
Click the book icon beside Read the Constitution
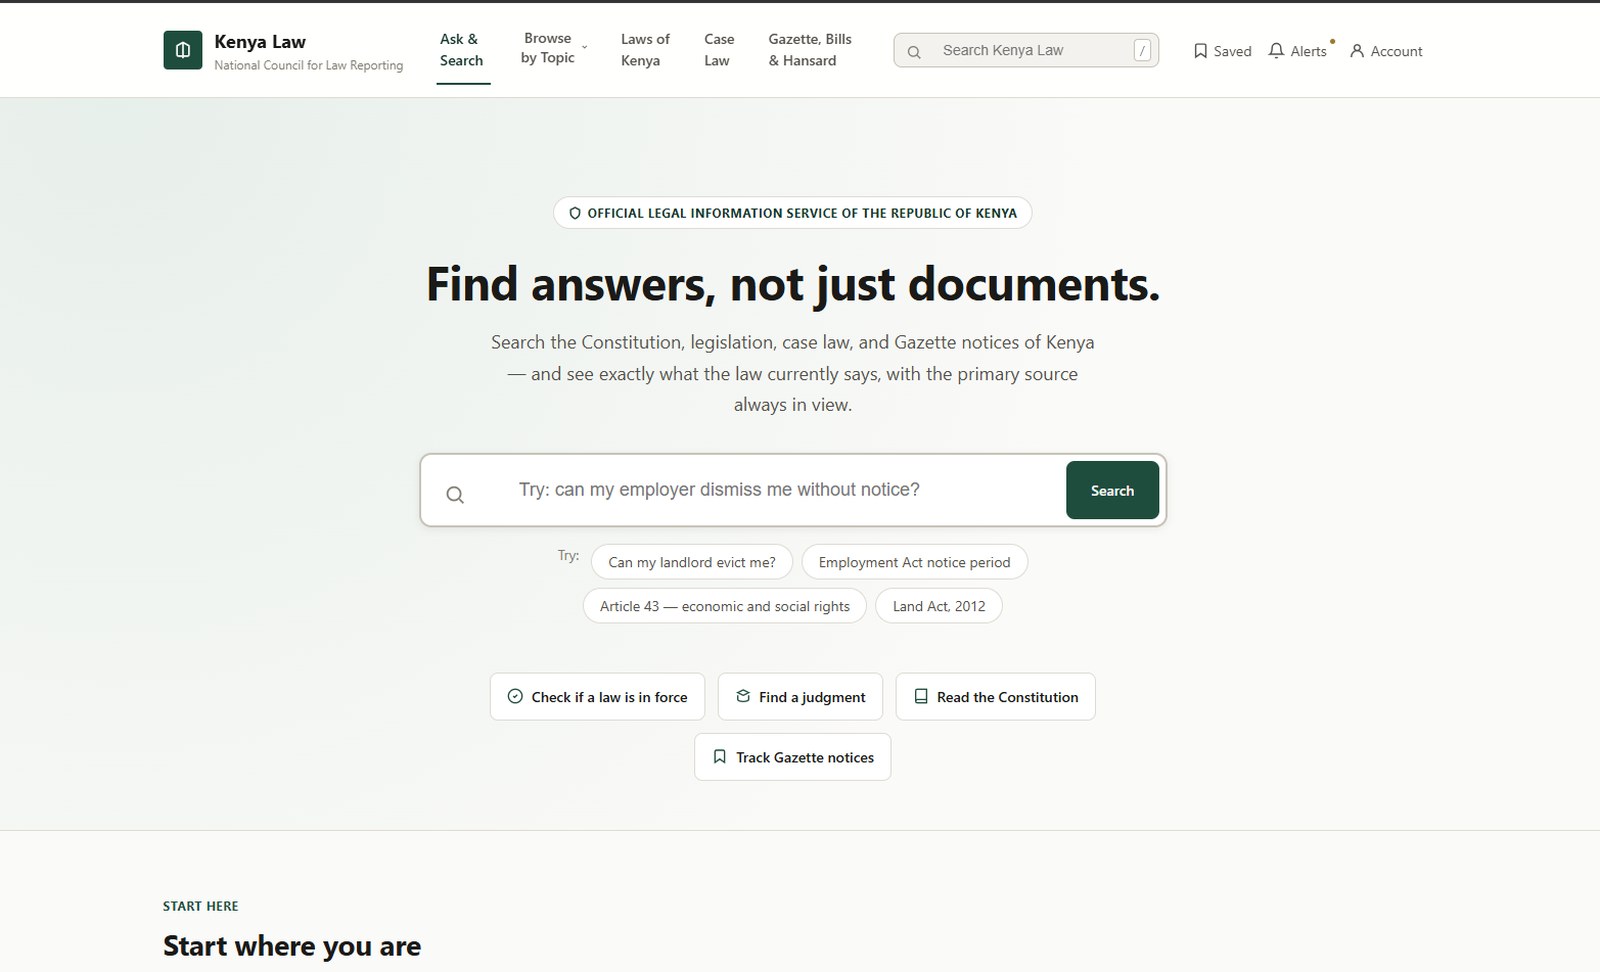(x=921, y=697)
